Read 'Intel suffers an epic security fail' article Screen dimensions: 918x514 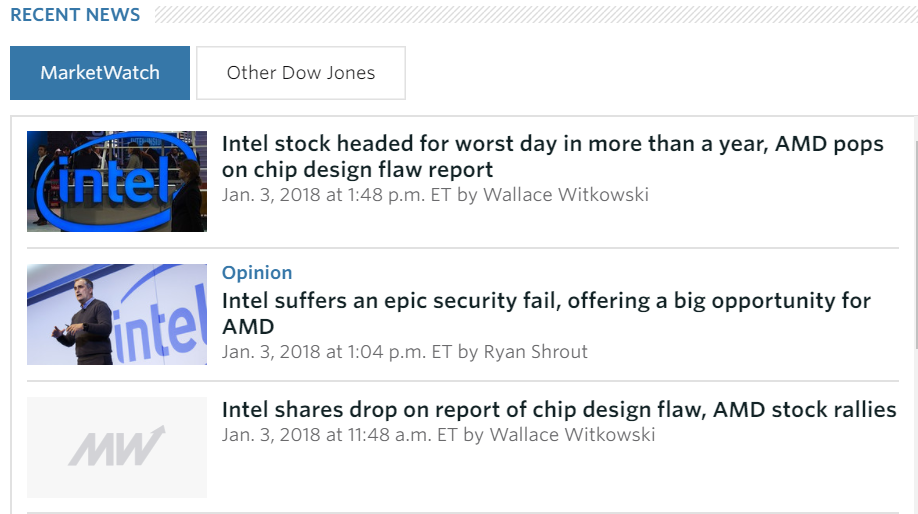tap(546, 301)
